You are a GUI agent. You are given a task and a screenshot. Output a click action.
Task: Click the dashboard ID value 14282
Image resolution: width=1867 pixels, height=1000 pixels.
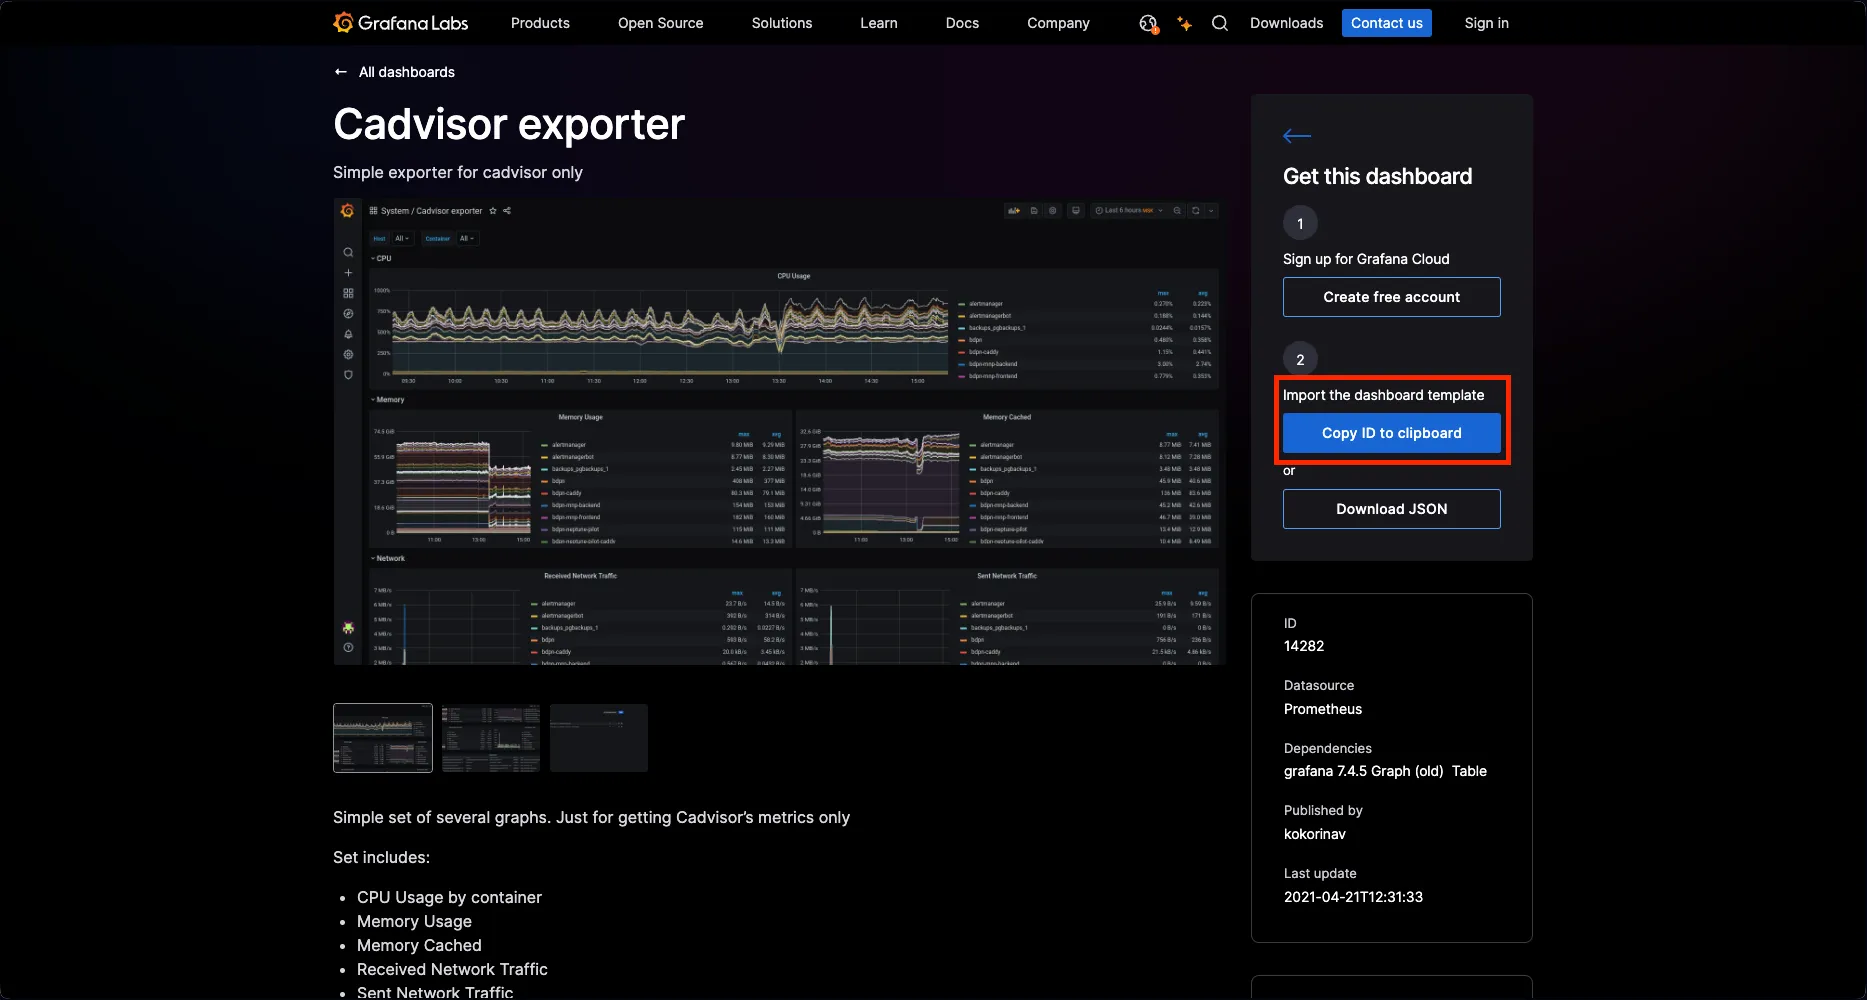tap(1304, 646)
